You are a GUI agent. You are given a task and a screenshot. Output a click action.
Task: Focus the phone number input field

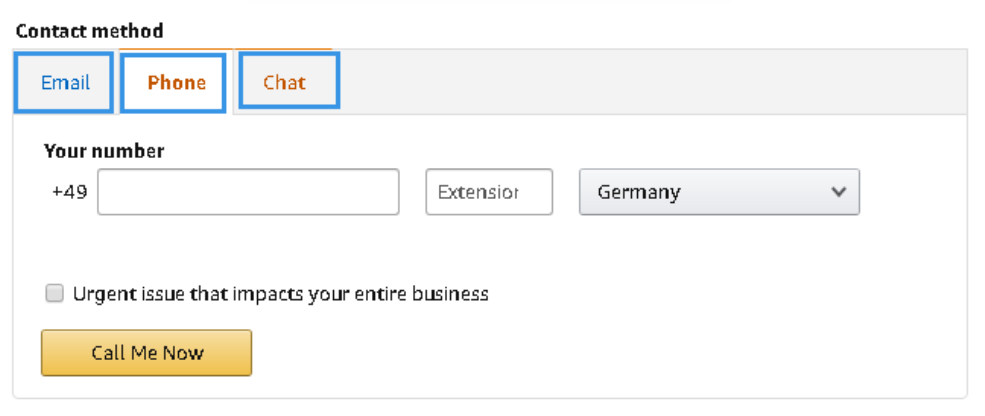pyautogui.click(x=248, y=192)
